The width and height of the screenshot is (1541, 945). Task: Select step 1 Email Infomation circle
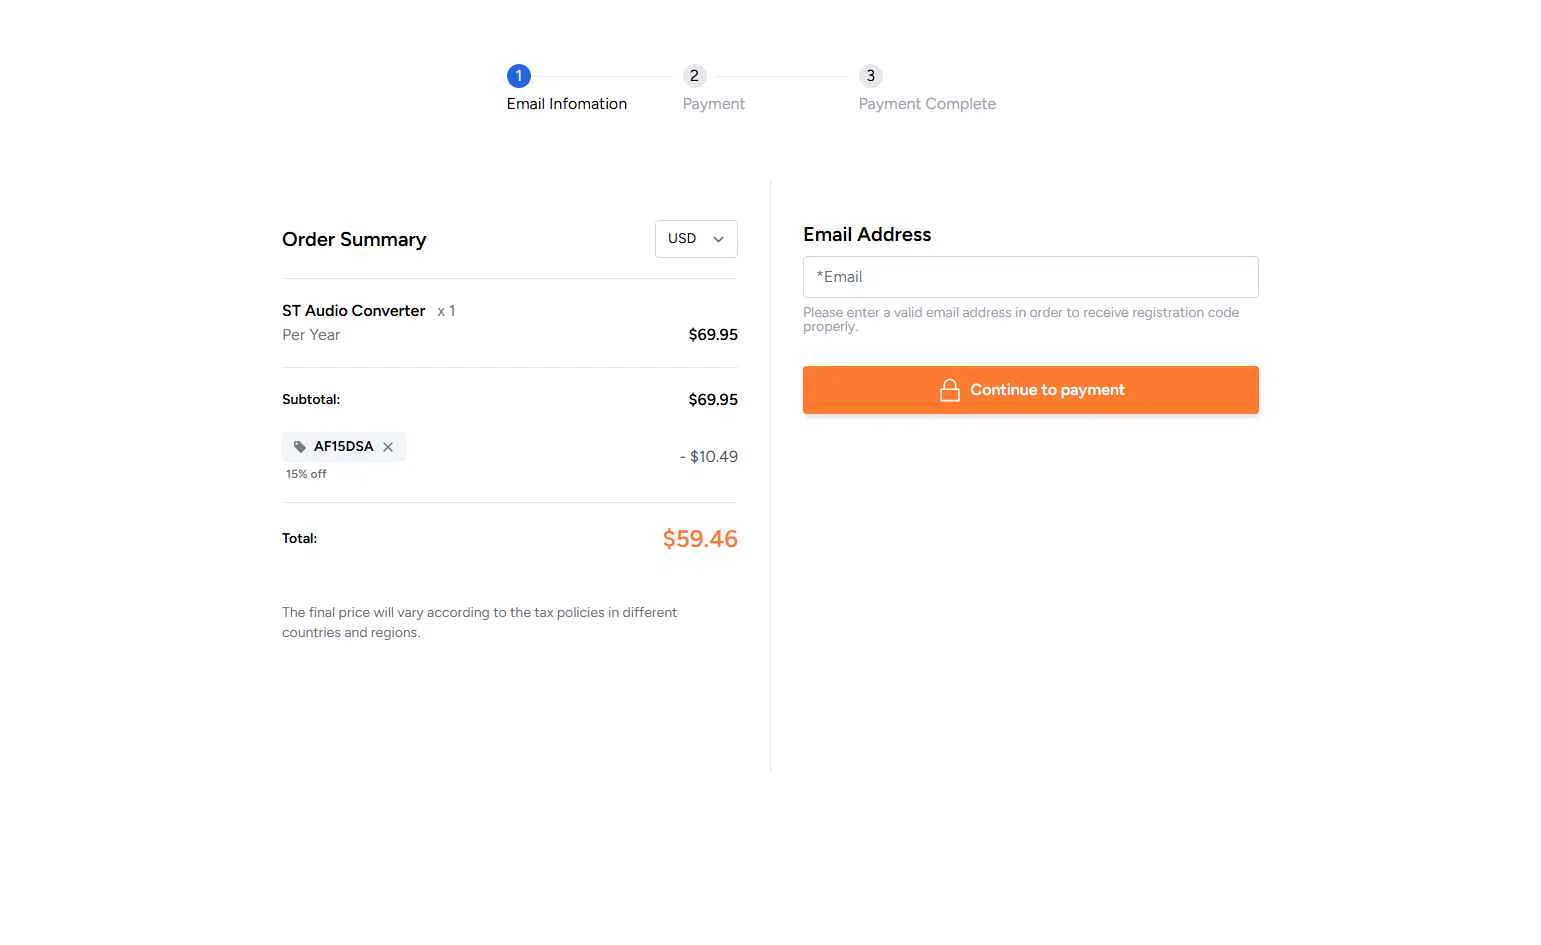[519, 76]
